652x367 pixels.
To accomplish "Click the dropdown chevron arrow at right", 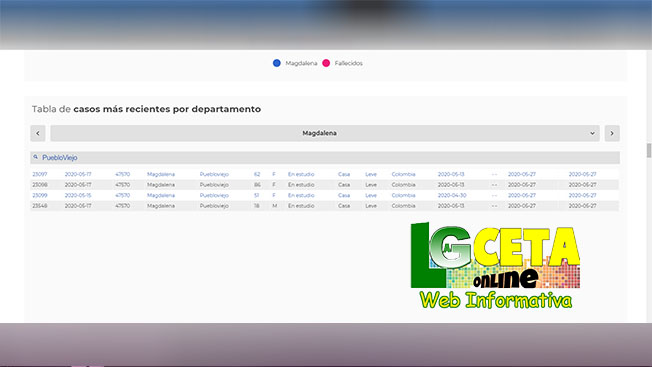I will [x=592, y=133].
